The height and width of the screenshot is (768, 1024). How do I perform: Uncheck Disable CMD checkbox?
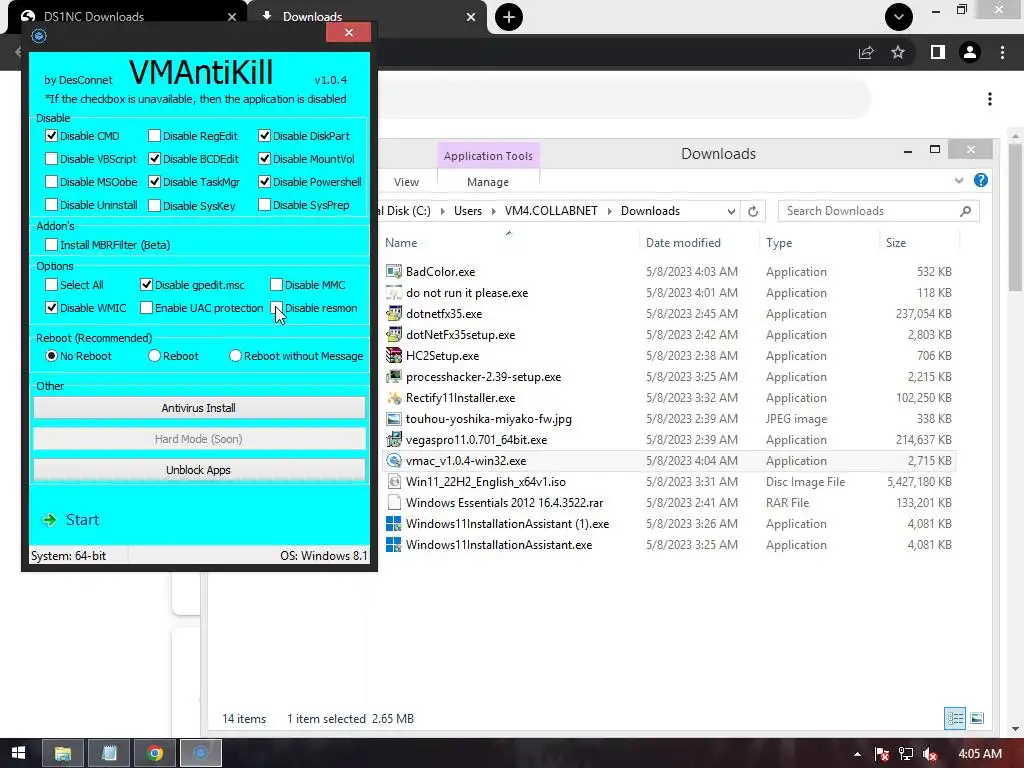coord(52,136)
